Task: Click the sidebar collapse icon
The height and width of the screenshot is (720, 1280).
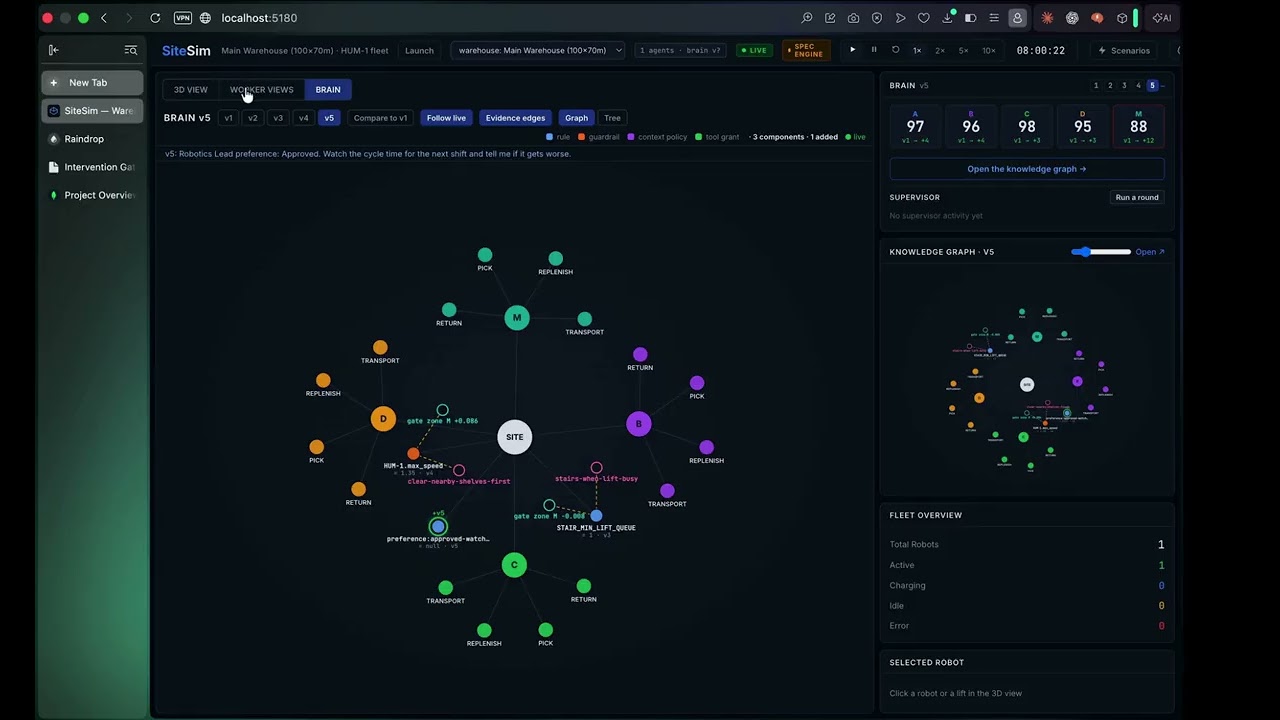Action: click(54, 50)
